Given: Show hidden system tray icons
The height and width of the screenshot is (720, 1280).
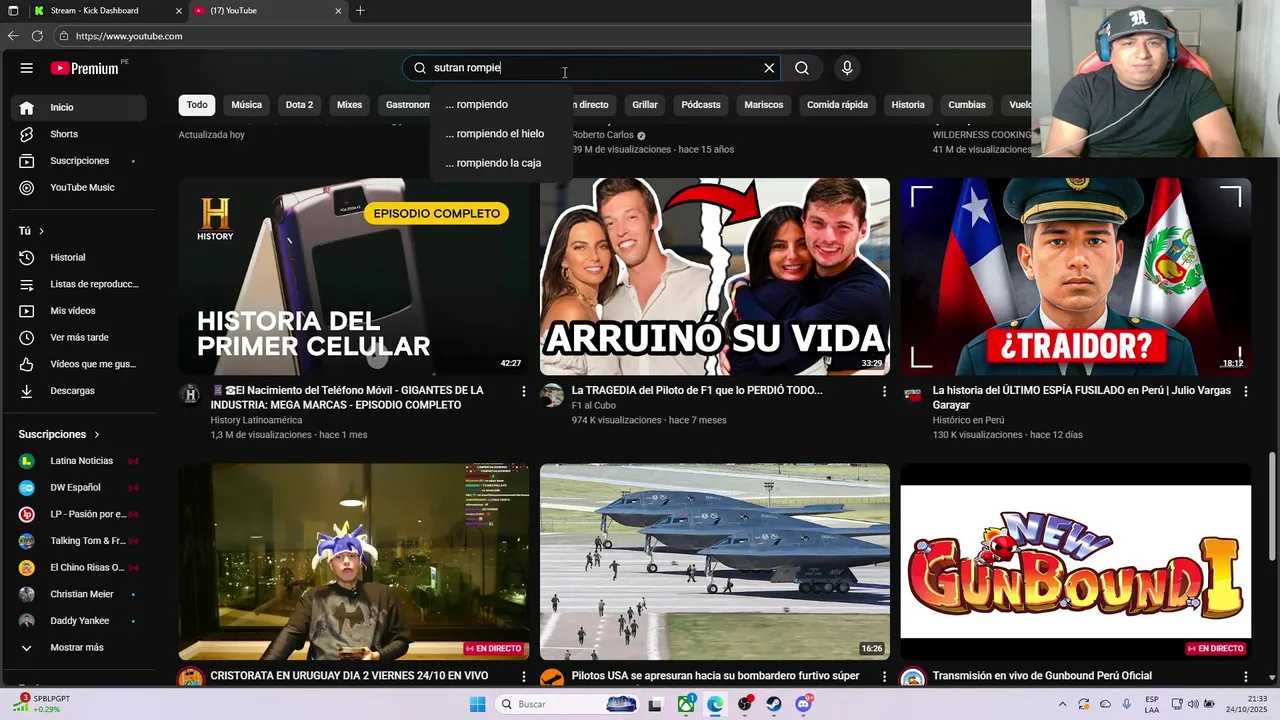Looking at the screenshot, I should pyautogui.click(x=1063, y=704).
